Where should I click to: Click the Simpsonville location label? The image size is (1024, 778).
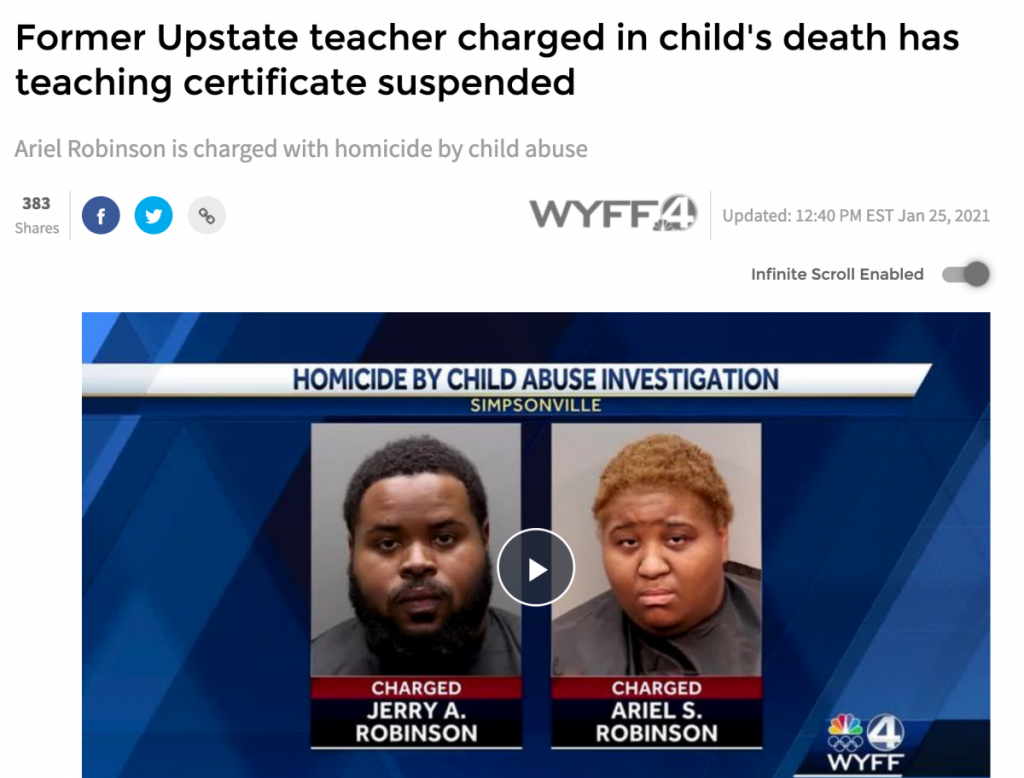click(x=536, y=405)
